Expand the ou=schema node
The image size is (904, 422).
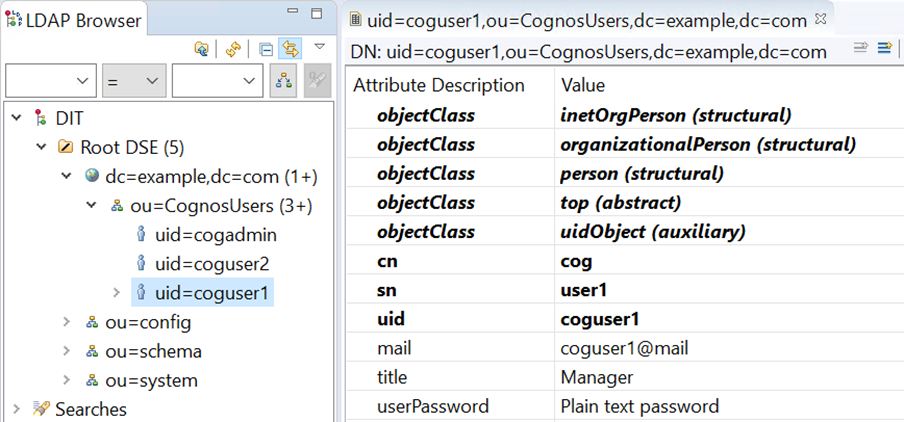coord(66,351)
